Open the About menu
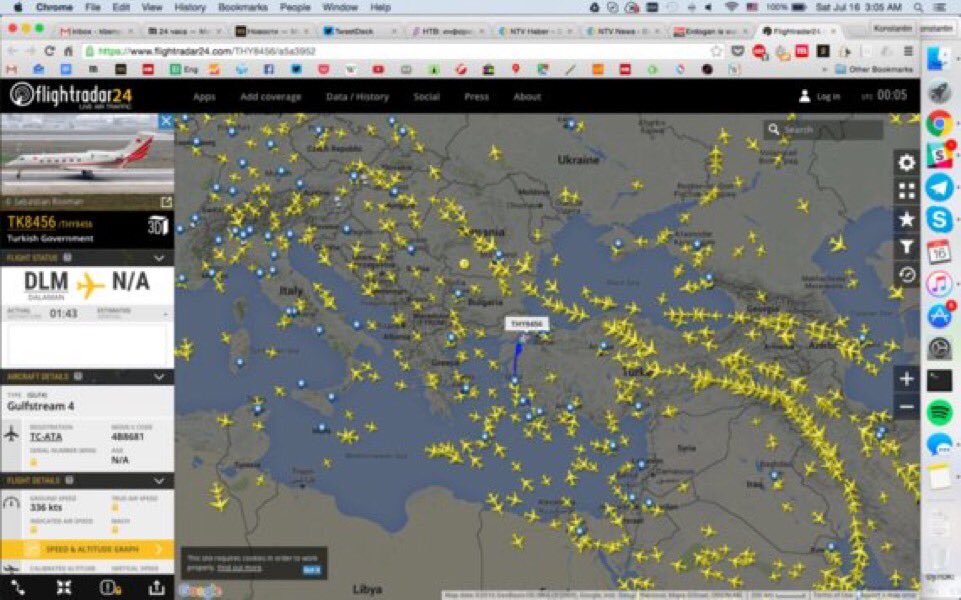 point(527,96)
